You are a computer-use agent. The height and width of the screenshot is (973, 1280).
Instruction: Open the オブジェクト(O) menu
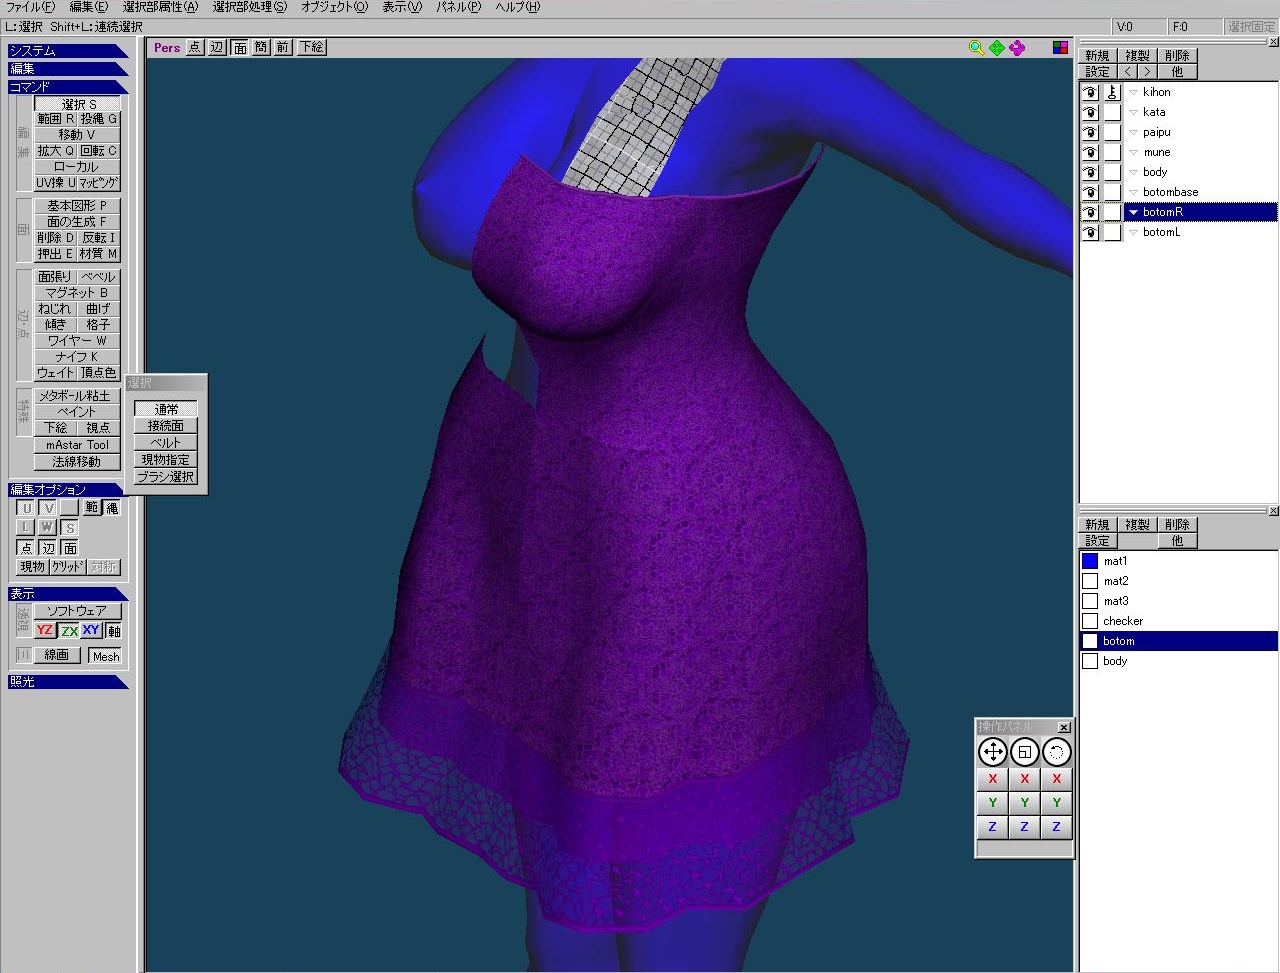click(x=334, y=7)
